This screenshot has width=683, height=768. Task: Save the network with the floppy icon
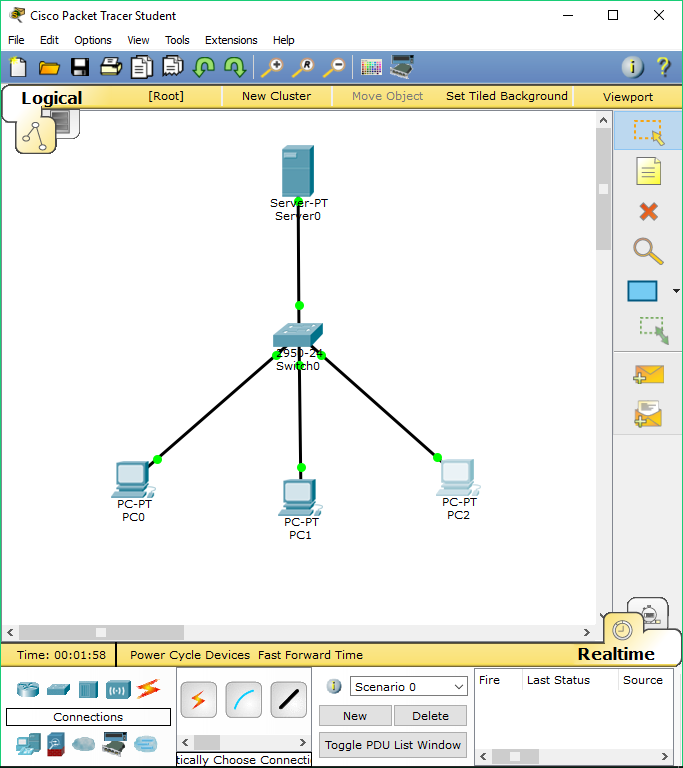coord(80,67)
